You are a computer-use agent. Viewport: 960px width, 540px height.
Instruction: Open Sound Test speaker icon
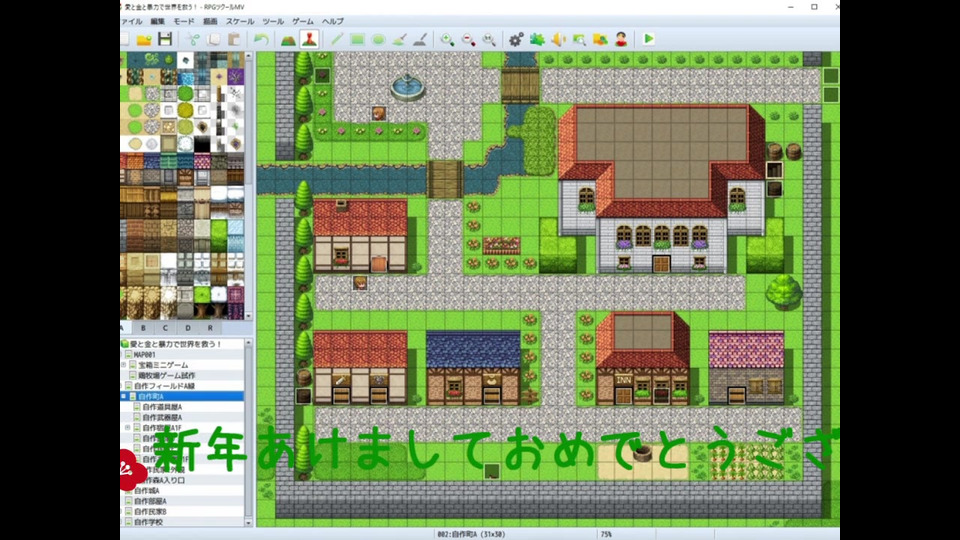coord(558,39)
